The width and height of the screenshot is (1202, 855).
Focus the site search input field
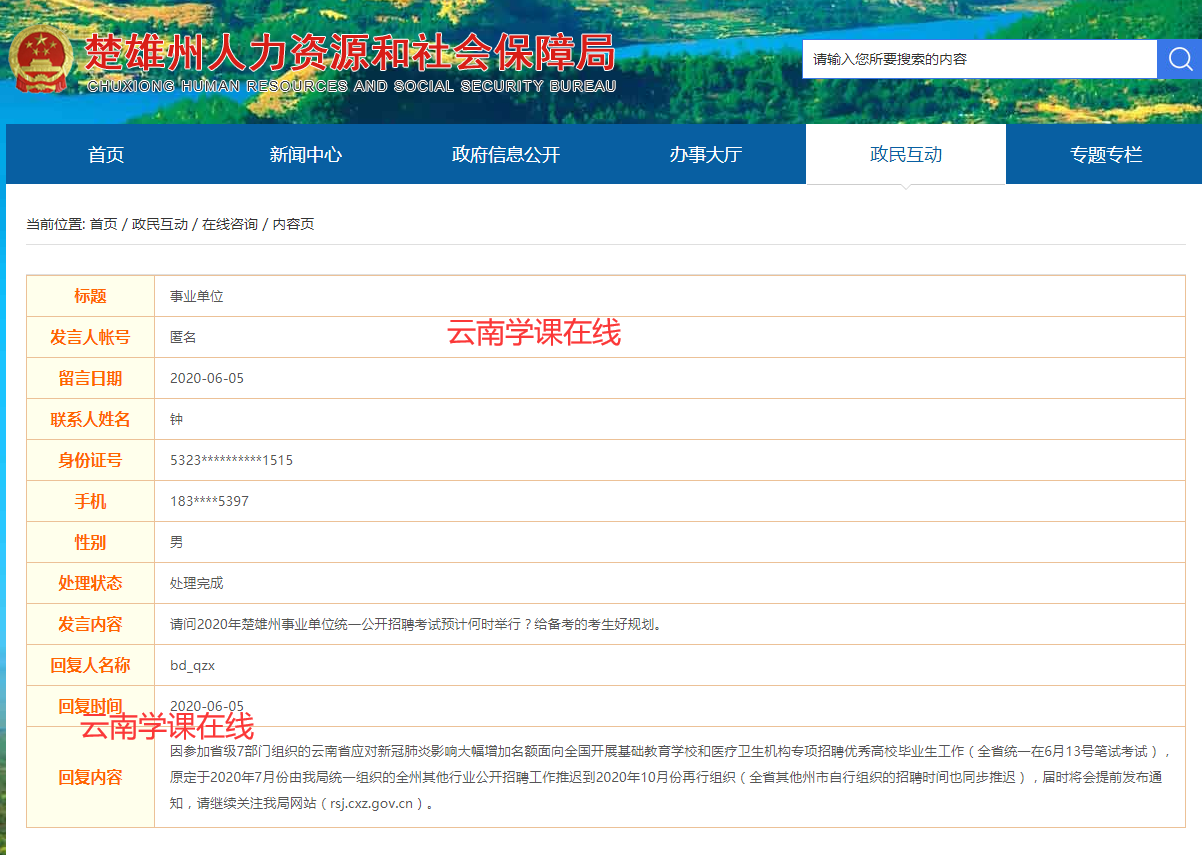pyautogui.click(x=979, y=59)
